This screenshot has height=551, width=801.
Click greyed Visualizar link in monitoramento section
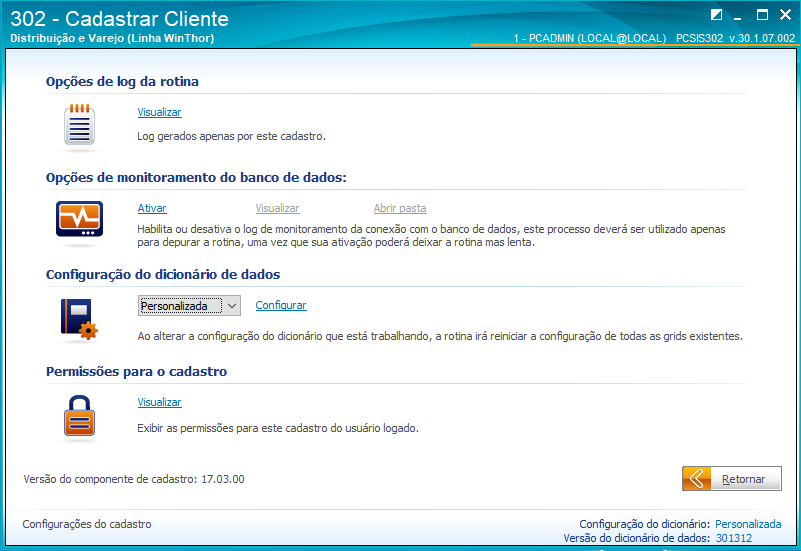[x=277, y=208]
